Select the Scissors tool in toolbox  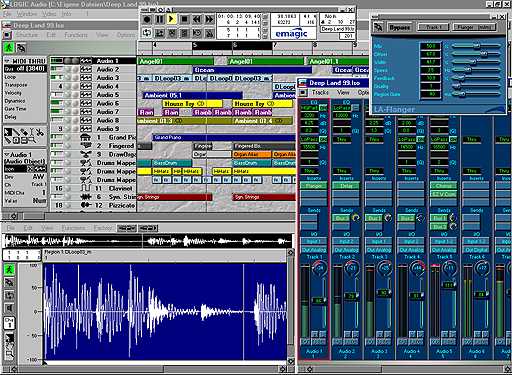(x=40, y=132)
